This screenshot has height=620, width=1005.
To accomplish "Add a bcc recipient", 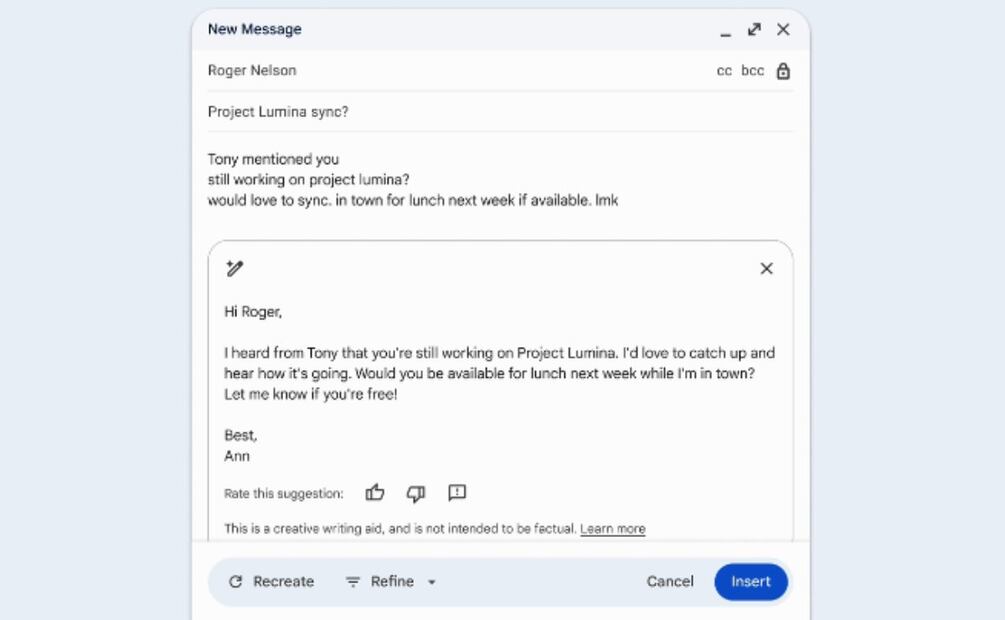I will (752, 71).
